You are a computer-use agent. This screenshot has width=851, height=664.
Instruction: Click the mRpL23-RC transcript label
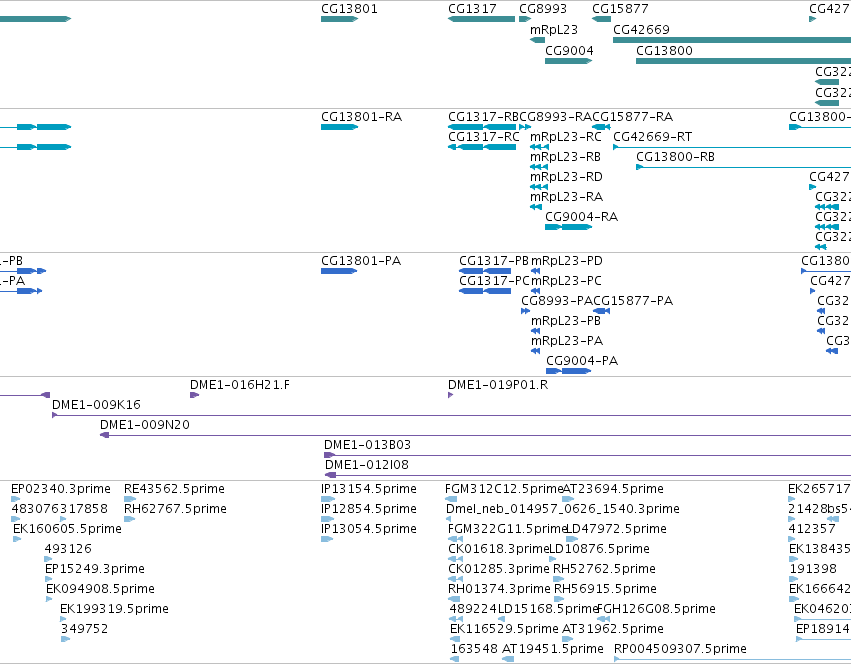566,137
